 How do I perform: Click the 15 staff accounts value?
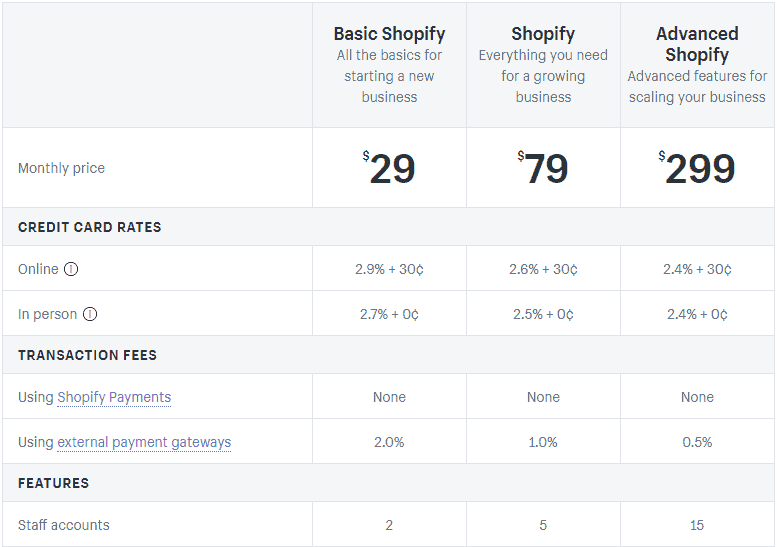click(x=697, y=525)
